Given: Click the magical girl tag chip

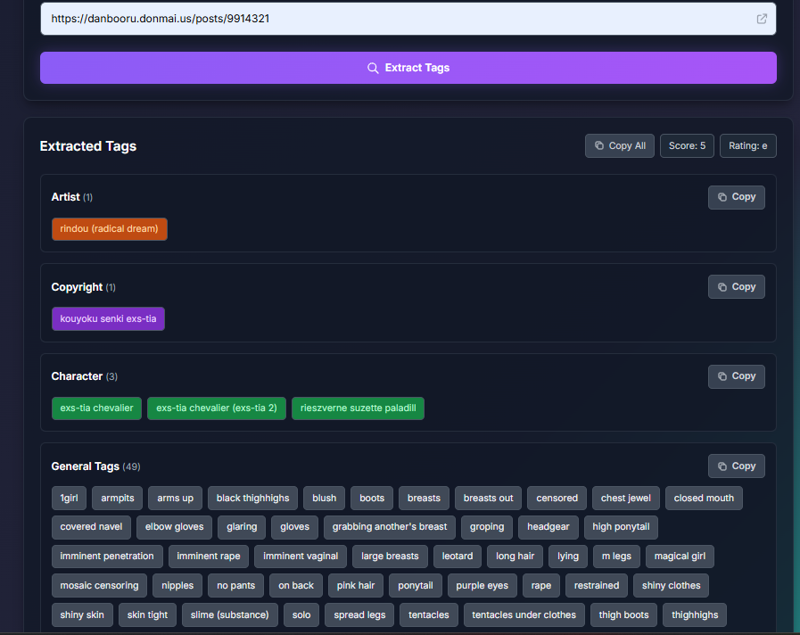Looking at the screenshot, I should click(x=680, y=556).
